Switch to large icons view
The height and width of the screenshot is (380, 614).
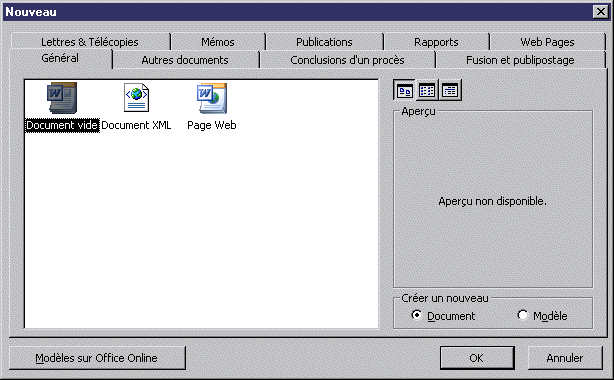(x=405, y=90)
